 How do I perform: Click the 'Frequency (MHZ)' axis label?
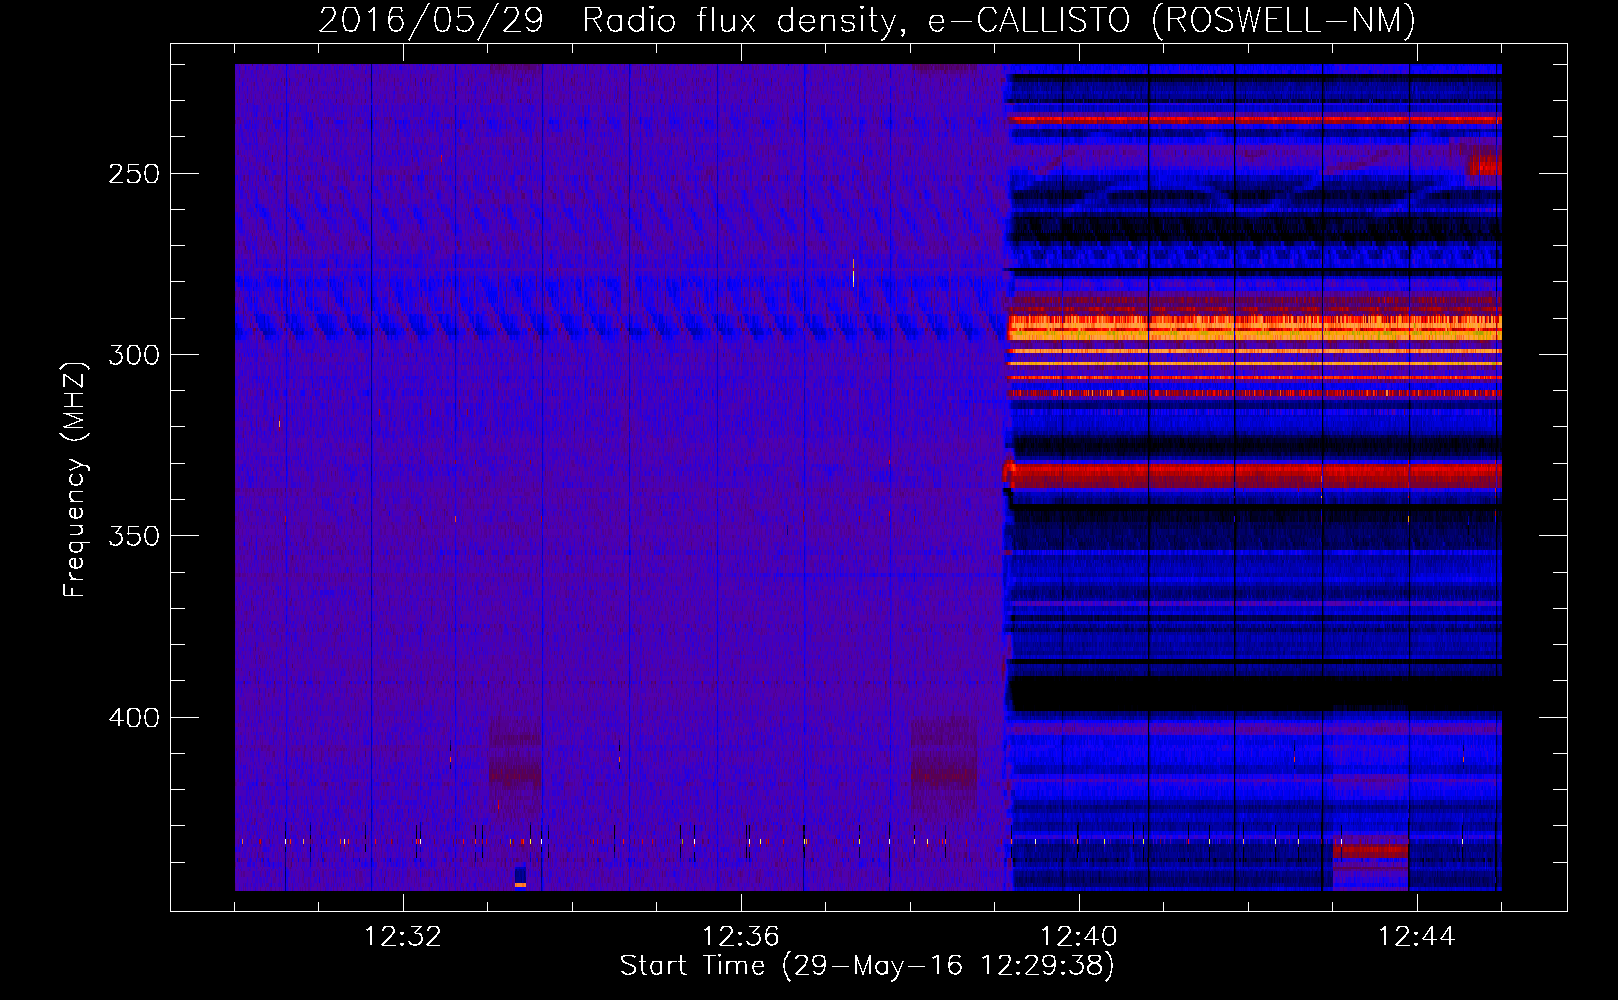point(74,480)
